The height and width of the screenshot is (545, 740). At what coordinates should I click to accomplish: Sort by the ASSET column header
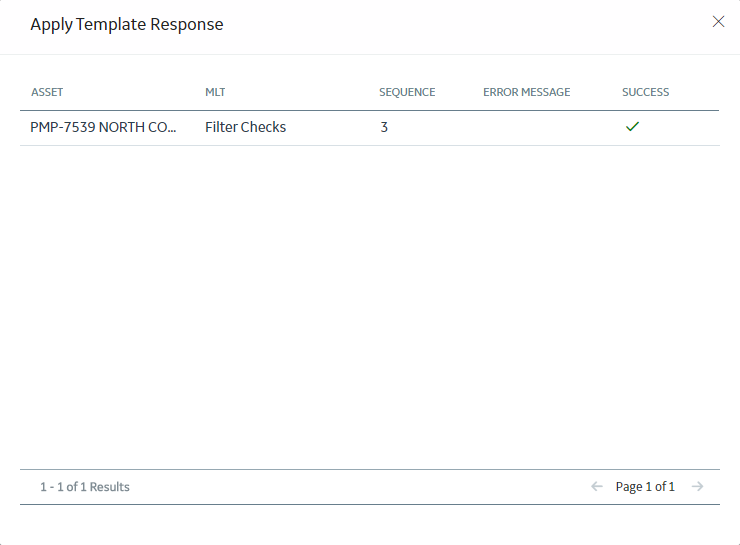click(47, 92)
